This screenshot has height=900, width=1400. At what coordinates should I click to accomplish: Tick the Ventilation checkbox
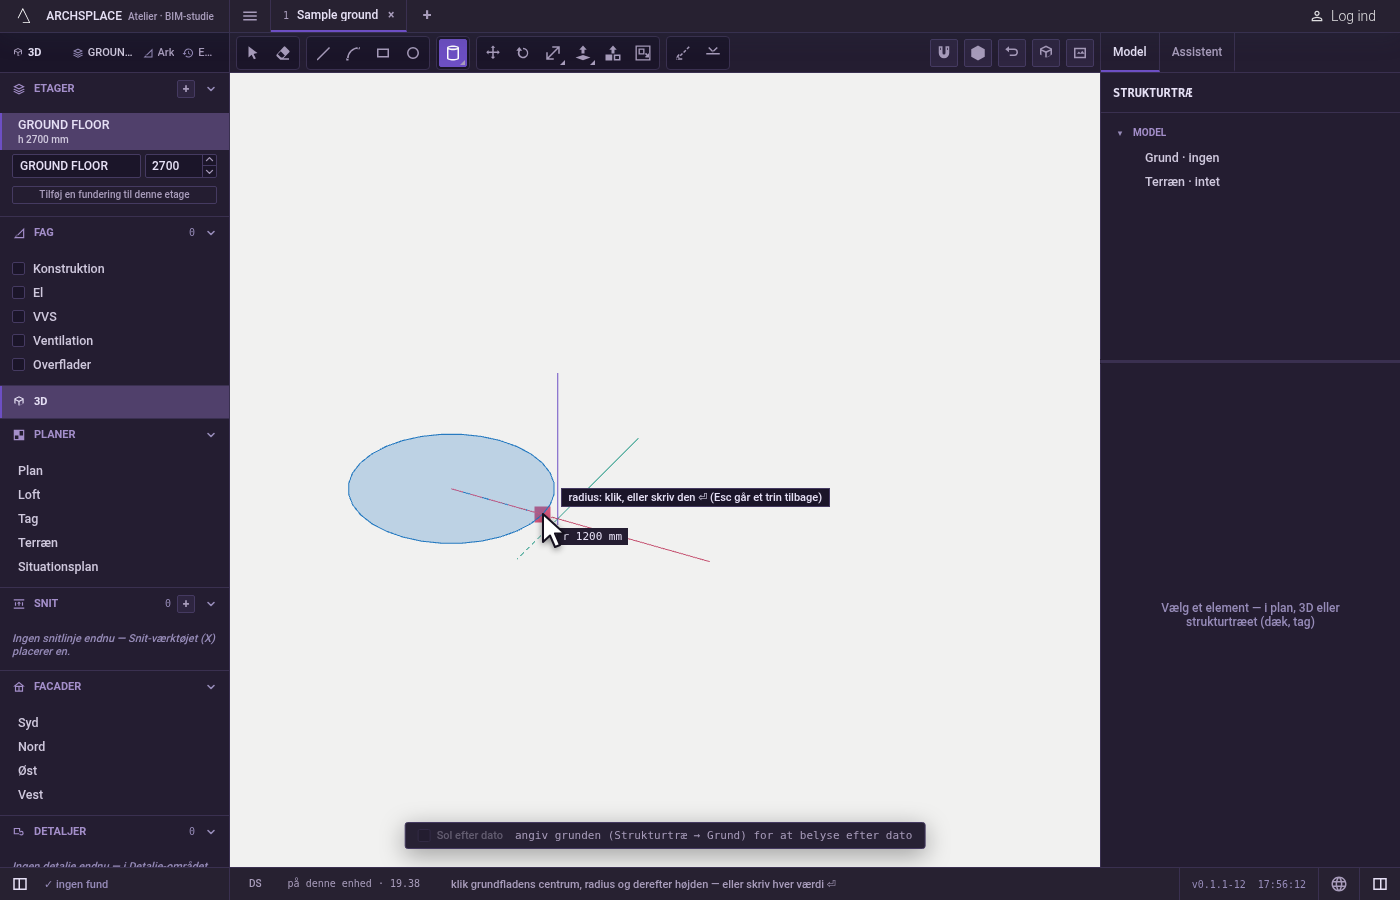(x=18, y=341)
